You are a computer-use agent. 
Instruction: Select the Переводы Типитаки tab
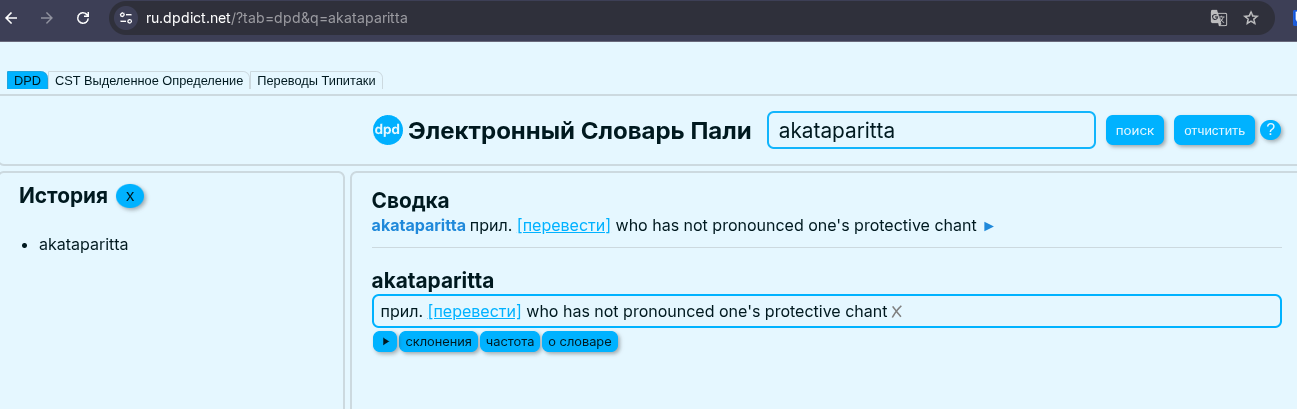(x=316, y=81)
